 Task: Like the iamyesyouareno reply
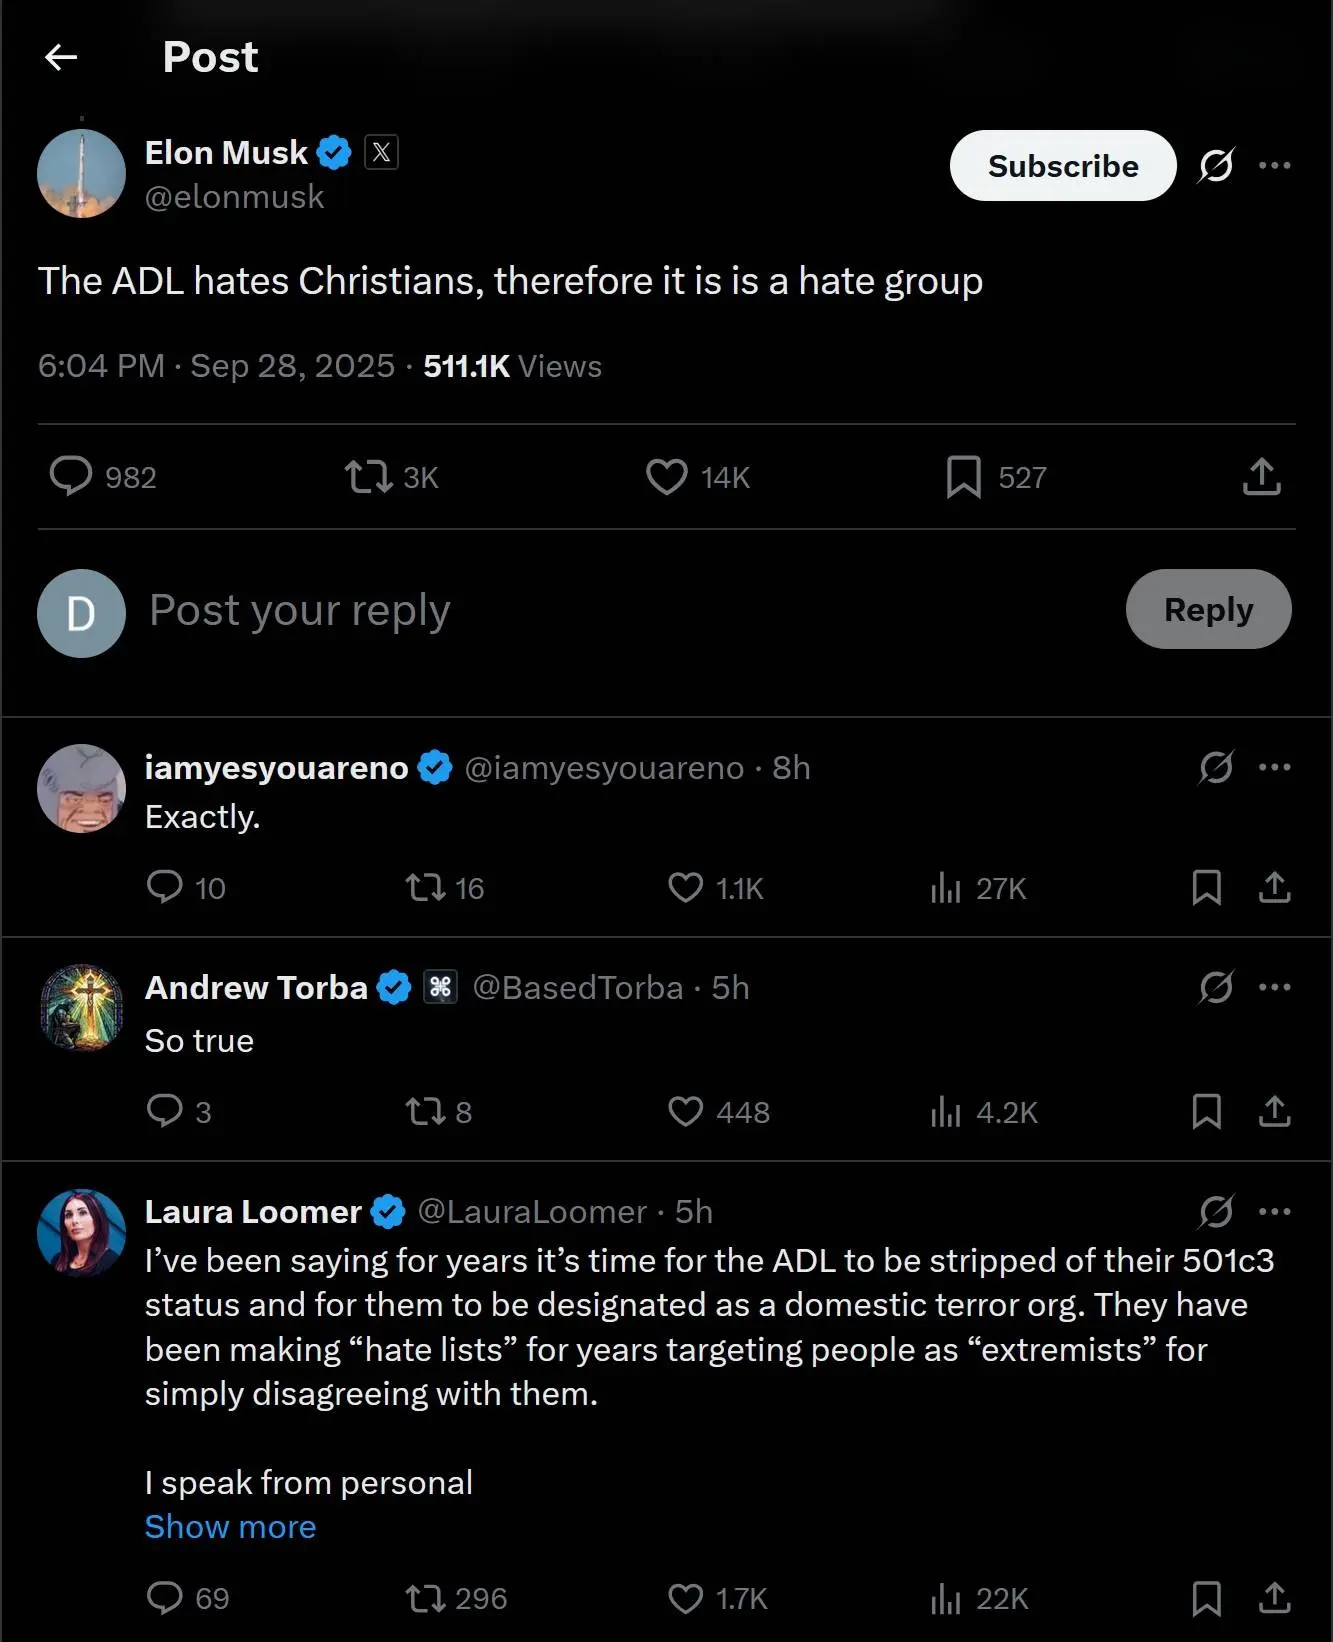pos(685,888)
